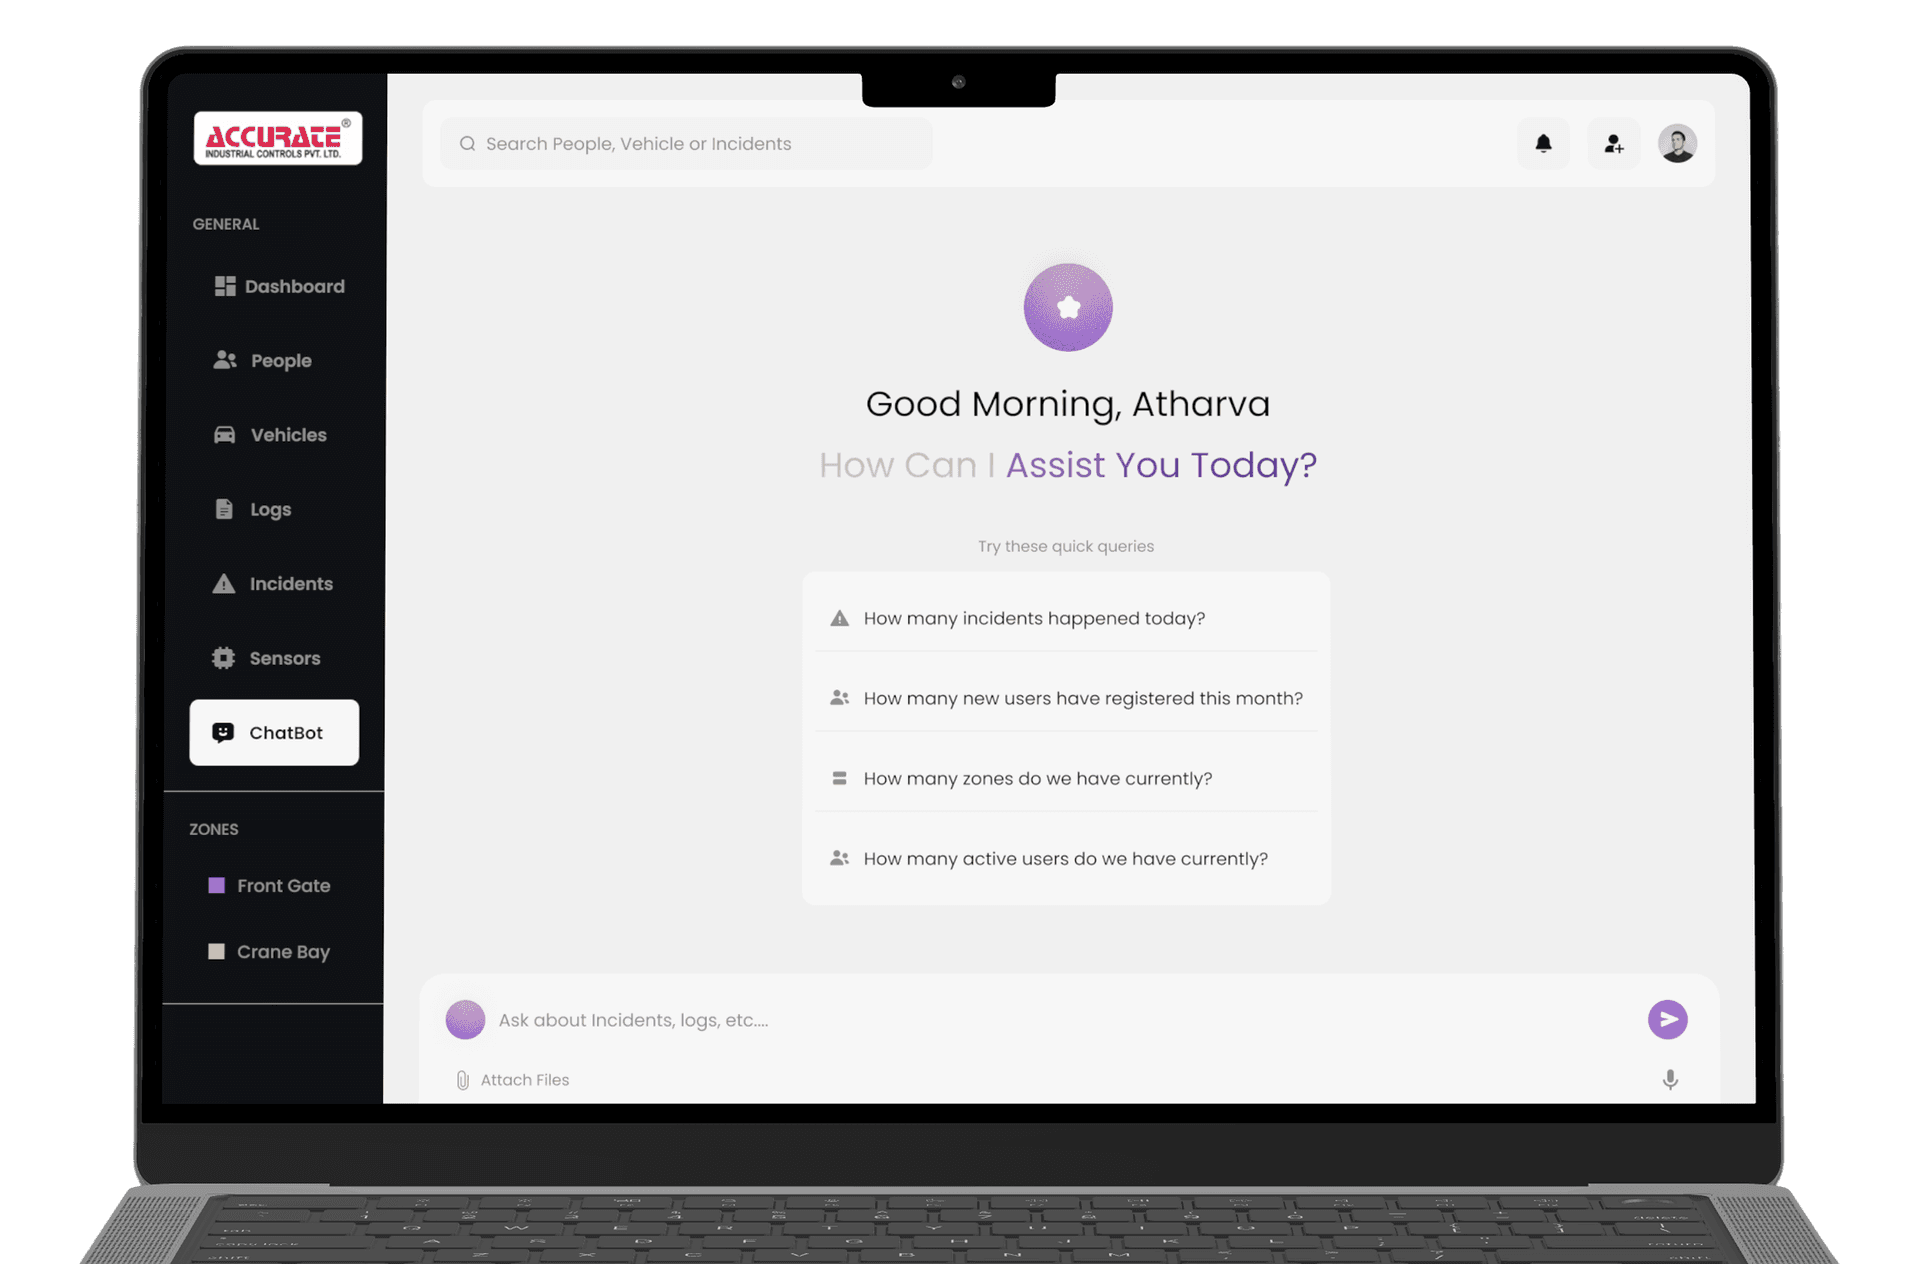The height and width of the screenshot is (1264, 1920).
Task: Go to the People section
Action: click(x=262, y=360)
